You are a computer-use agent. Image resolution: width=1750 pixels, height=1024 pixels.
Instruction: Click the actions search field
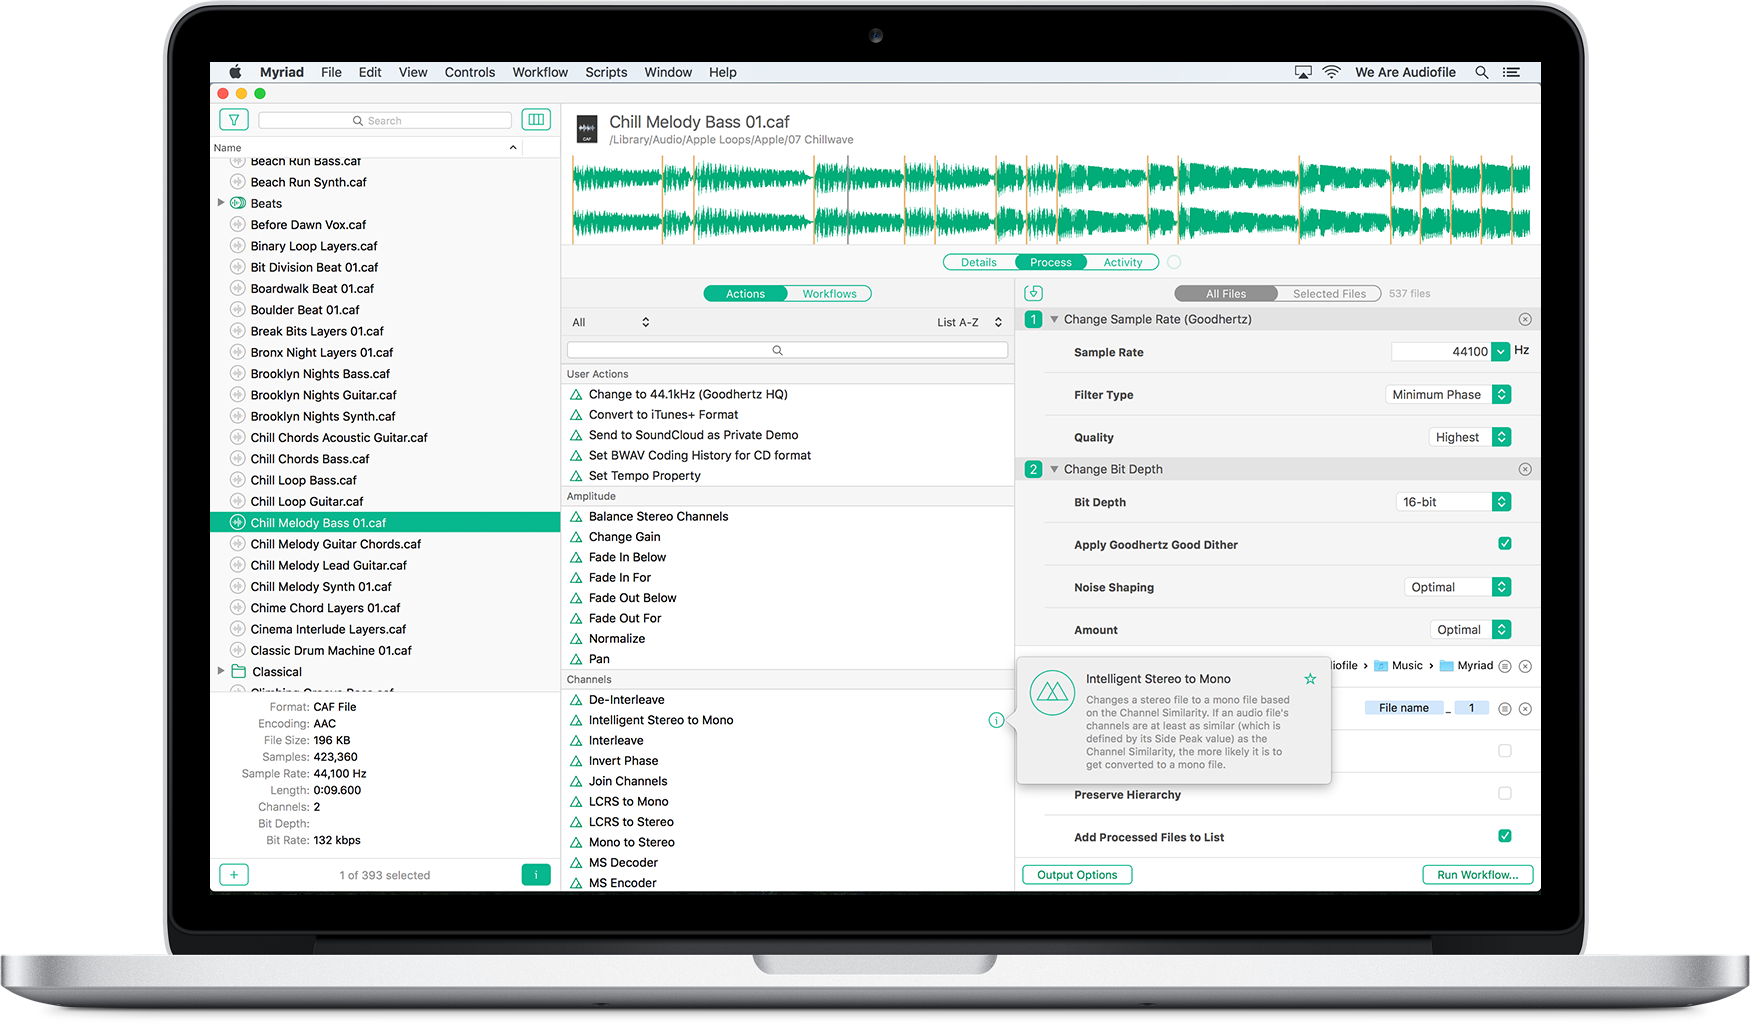pos(787,350)
